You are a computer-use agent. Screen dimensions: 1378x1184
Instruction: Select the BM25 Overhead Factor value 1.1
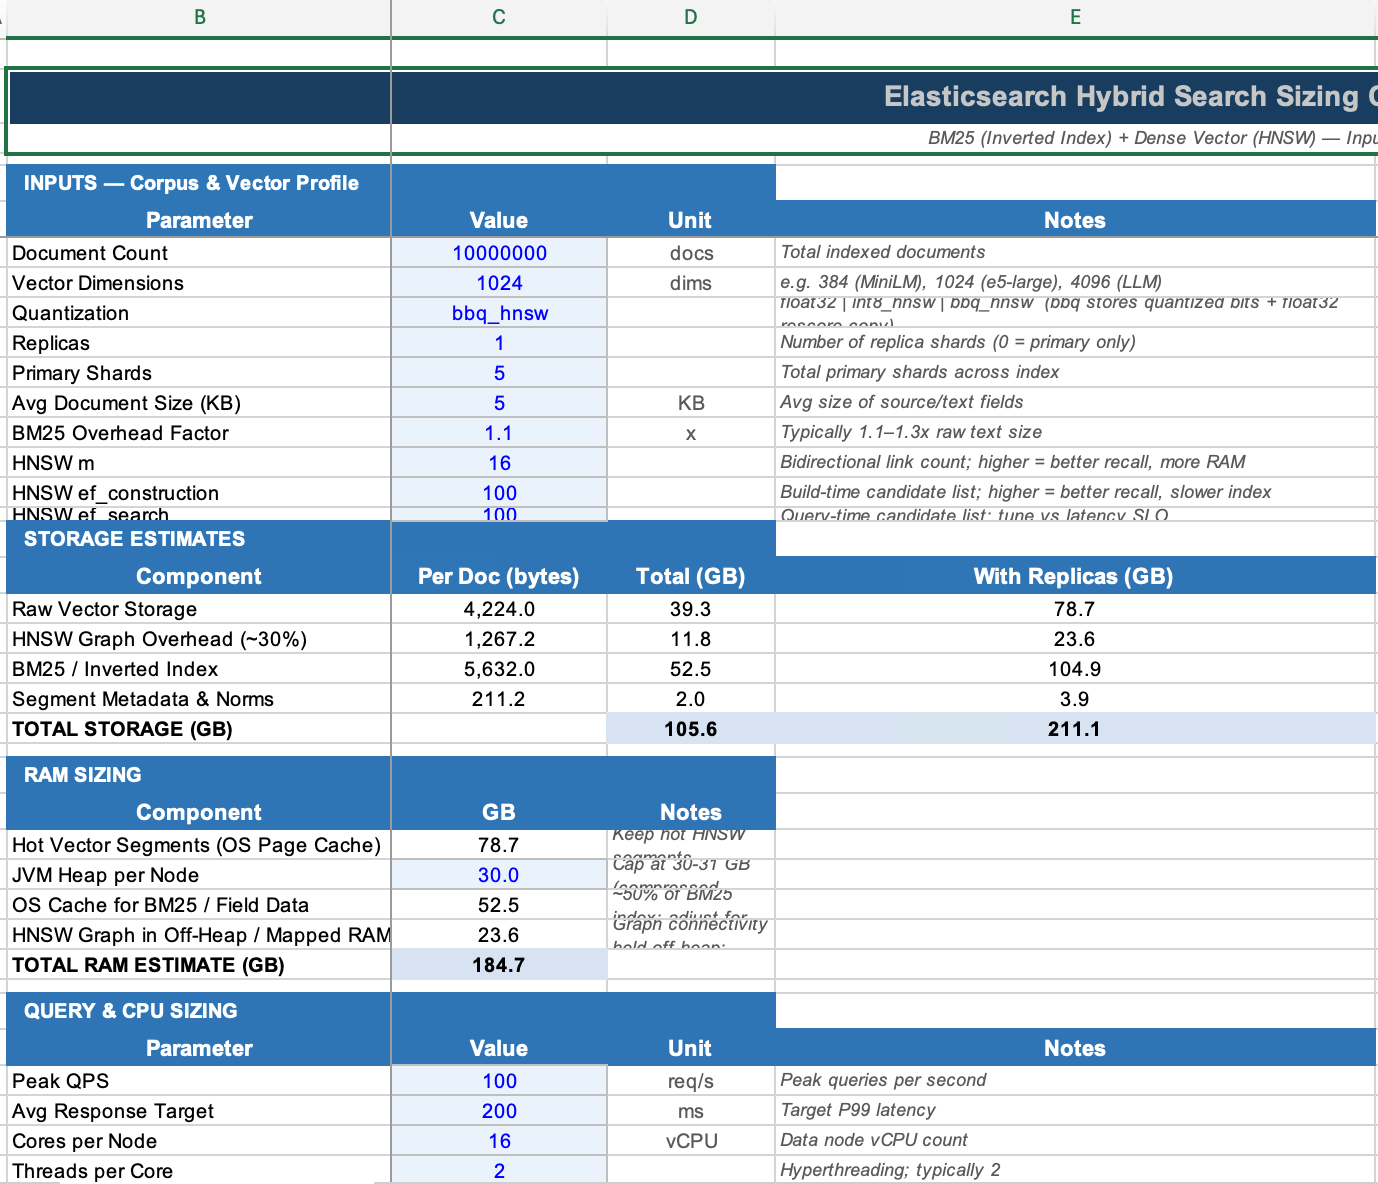(x=499, y=433)
